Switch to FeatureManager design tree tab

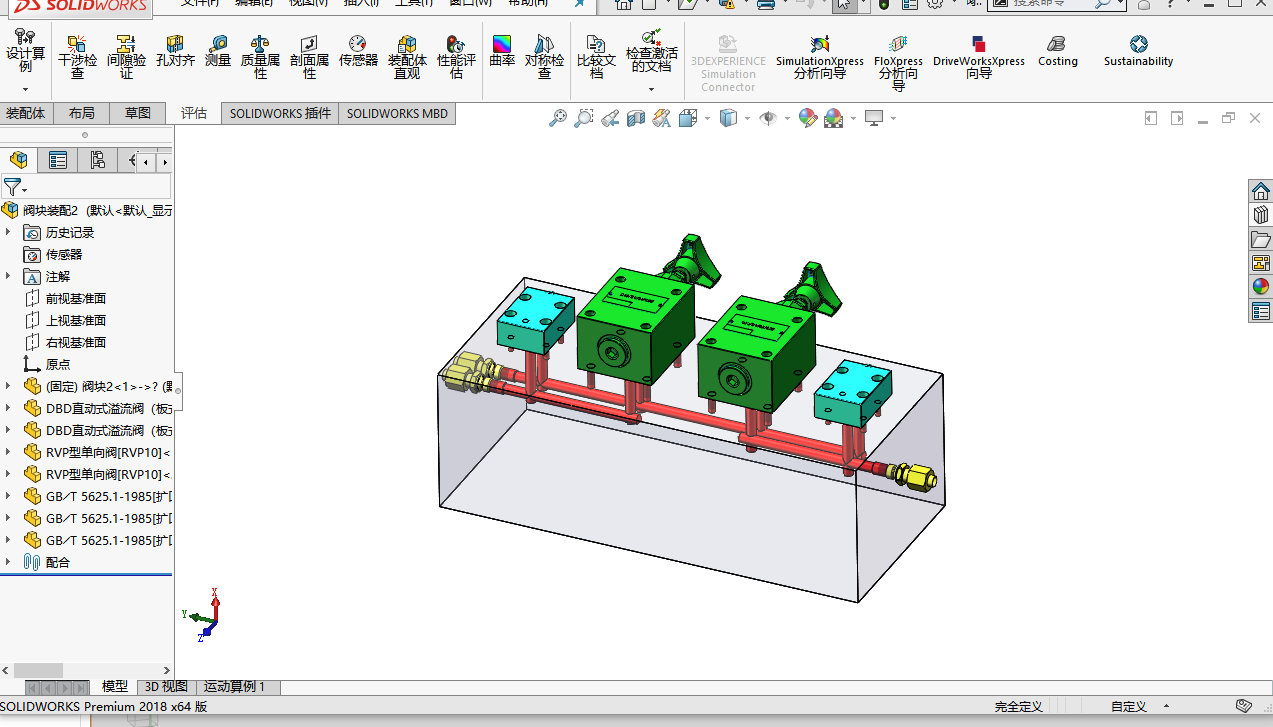(19, 160)
